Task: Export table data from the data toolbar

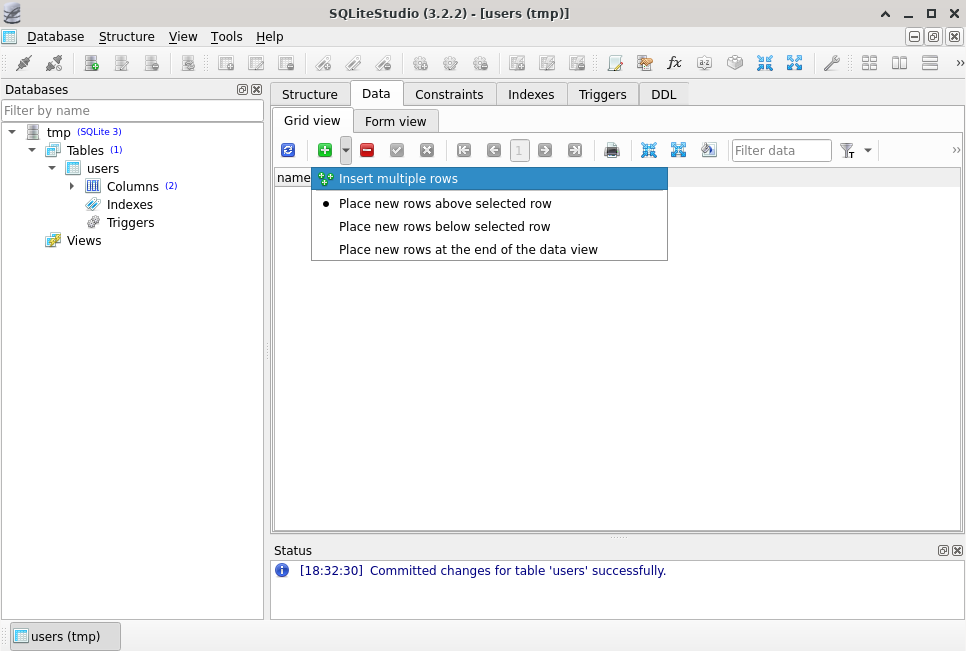Action: pyautogui.click(x=678, y=150)
